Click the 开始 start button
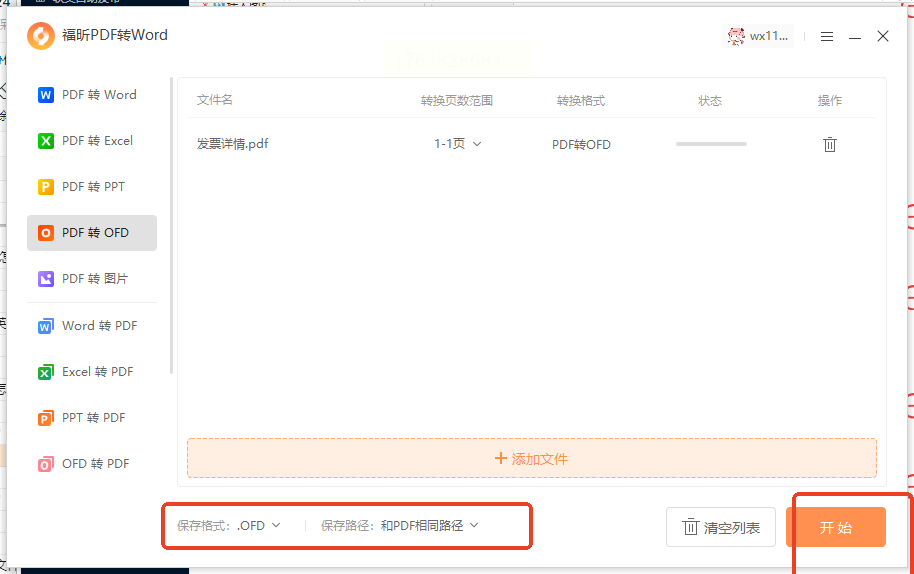 (835, 527)
